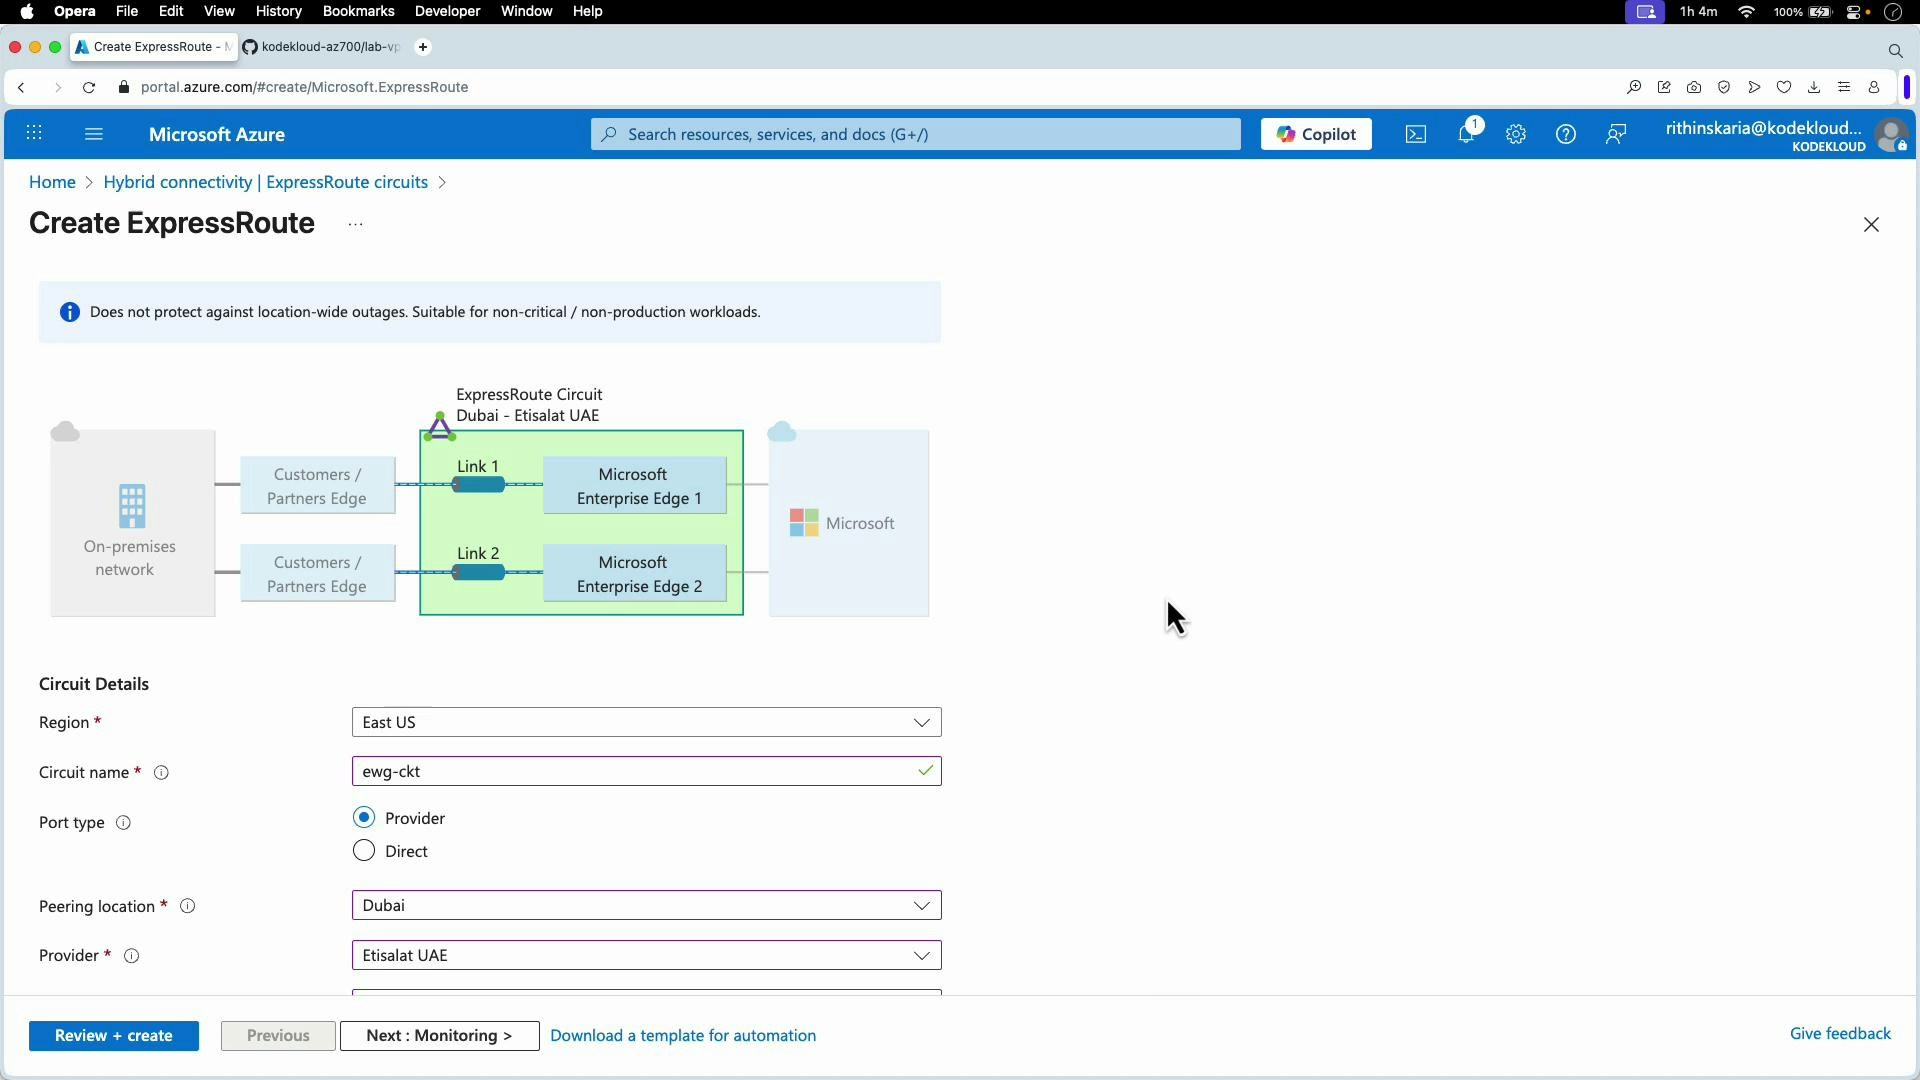Expand the Peering location dropdown
Image resolution: width=1920 pixels, height=1080 pixels.
[646, 905]
